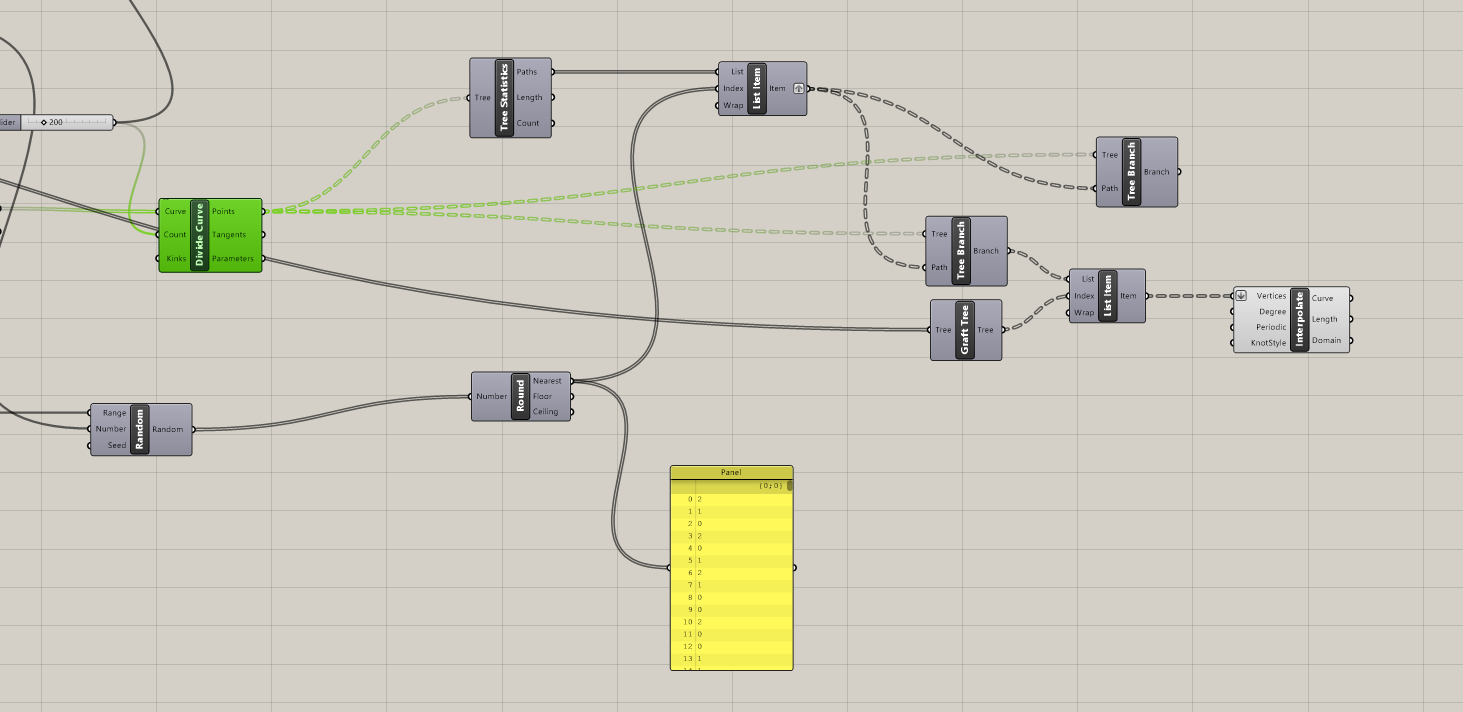This screenshot has height=712, width=1463.
Task: Click the Length output of Interpolate
Action: pos(1325,320)
